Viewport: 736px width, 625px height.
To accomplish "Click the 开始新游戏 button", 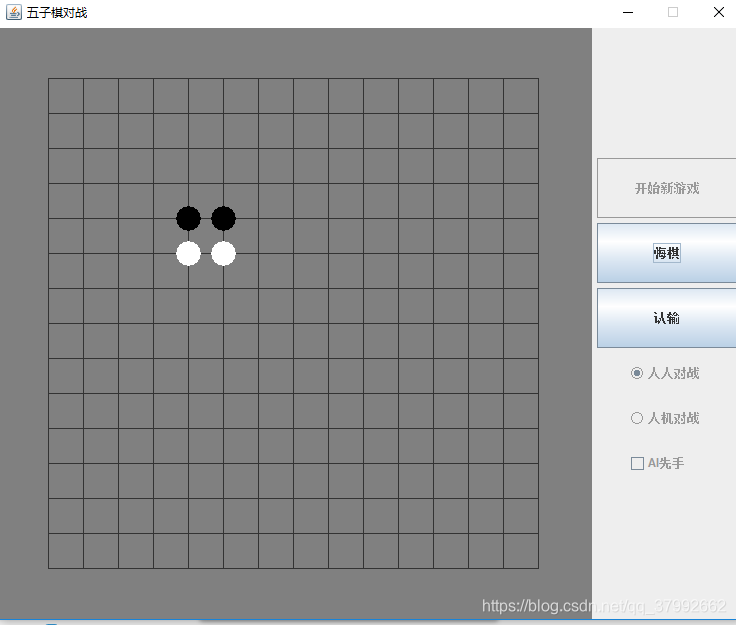I will click(667, 188).
